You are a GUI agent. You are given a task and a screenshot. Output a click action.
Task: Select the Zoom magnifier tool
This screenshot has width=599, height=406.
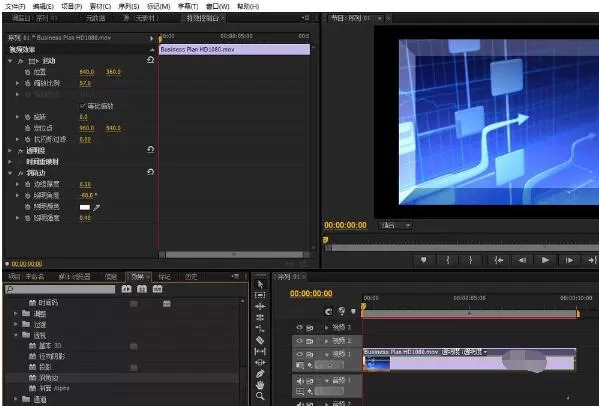[x=260, y=396]
